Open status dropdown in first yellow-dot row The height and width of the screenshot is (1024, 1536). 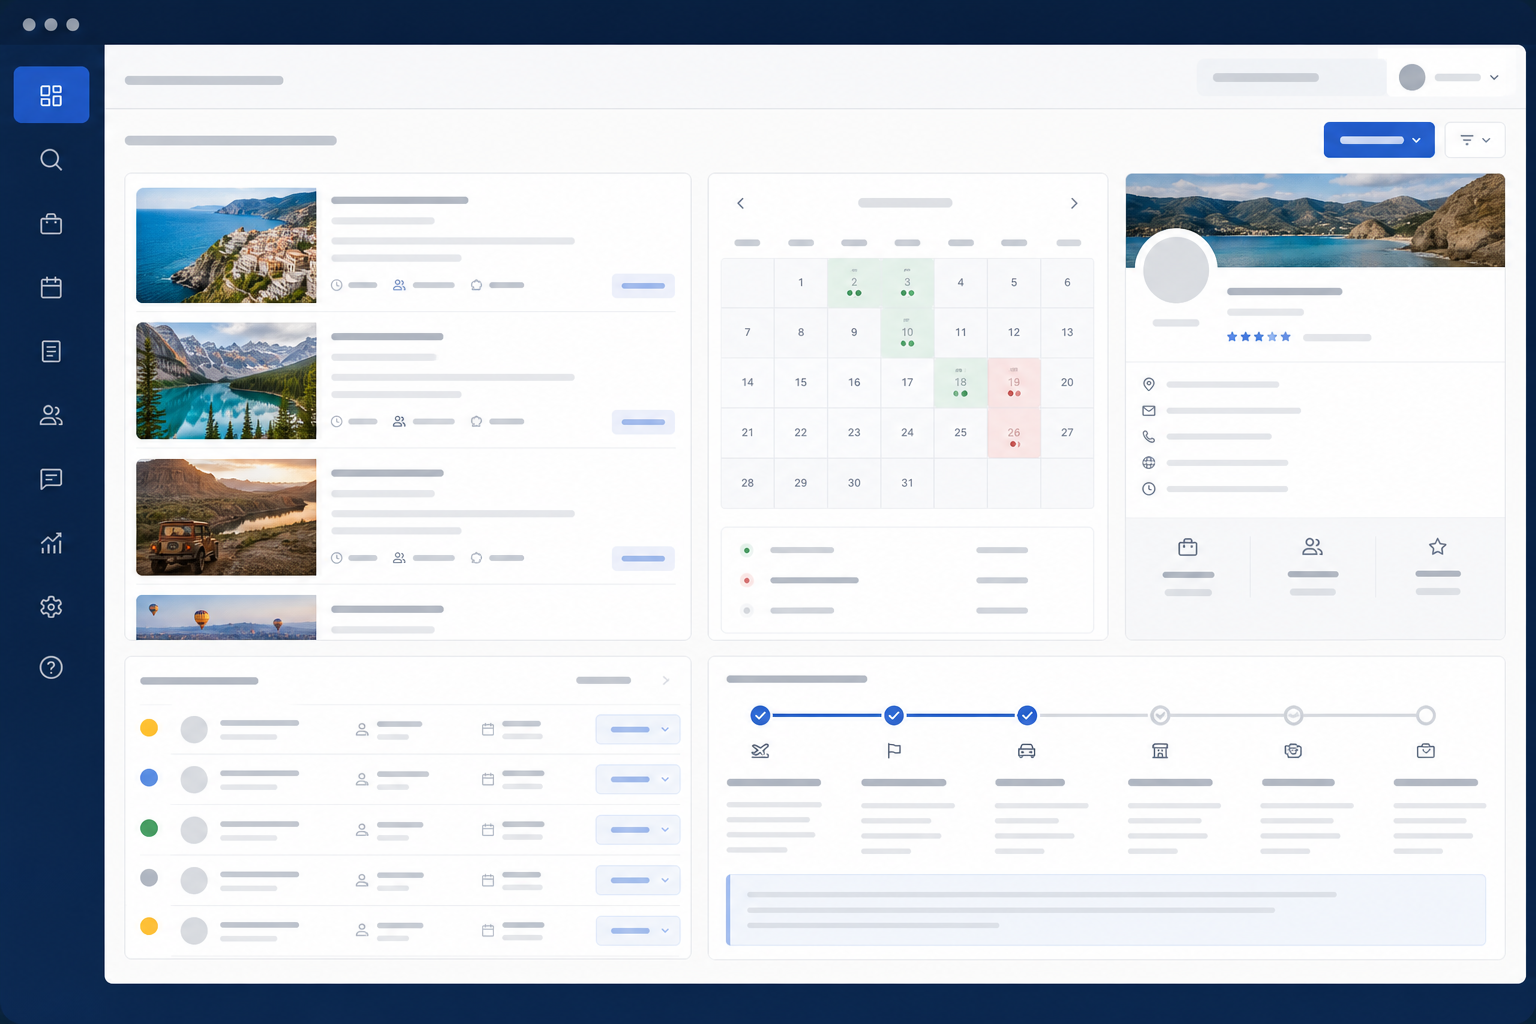(x=638, y=729)
